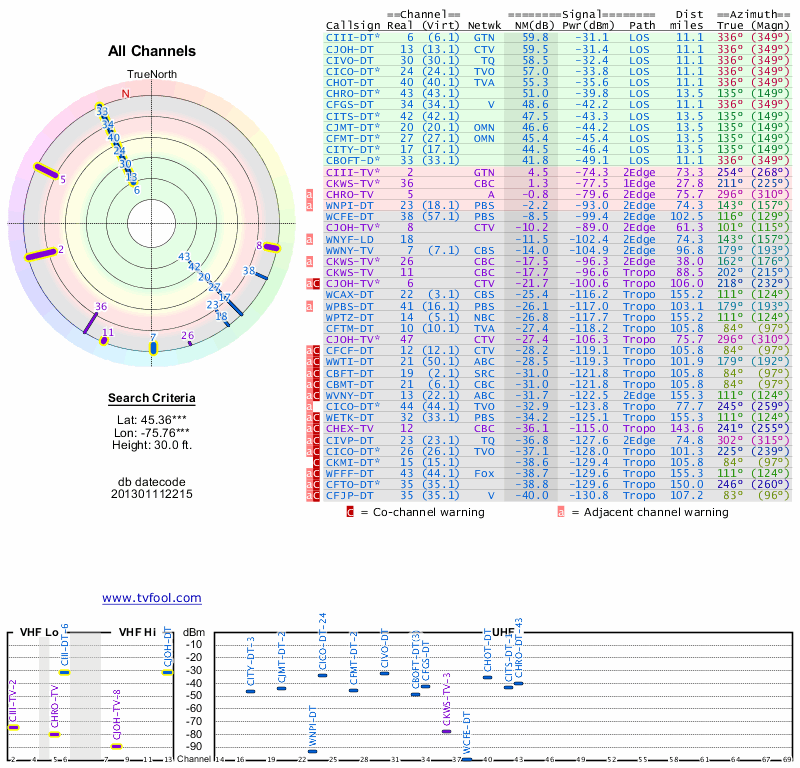Click the adjacent-channel icon beside WNYF-LD row
The image size is (800, 768).
(310, 240)
